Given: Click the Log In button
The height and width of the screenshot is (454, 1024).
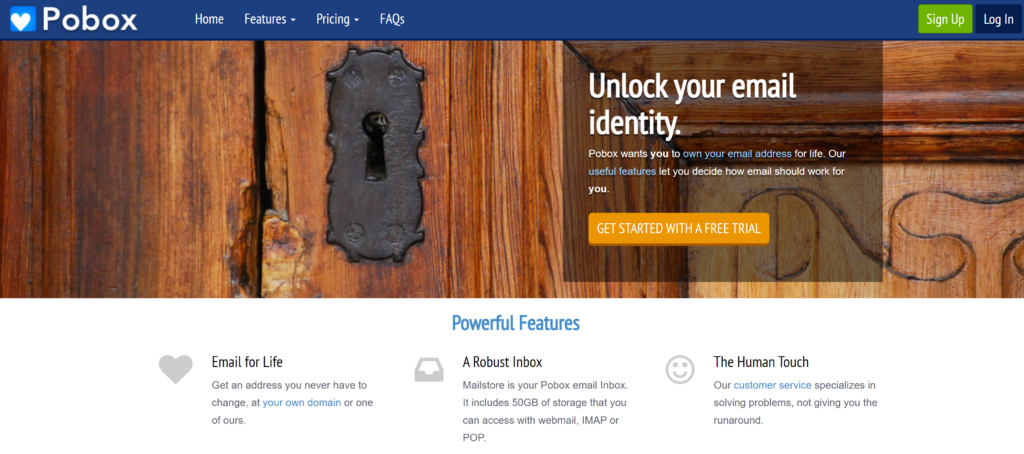Looking at the screenshot, I should tap(998, 19).
